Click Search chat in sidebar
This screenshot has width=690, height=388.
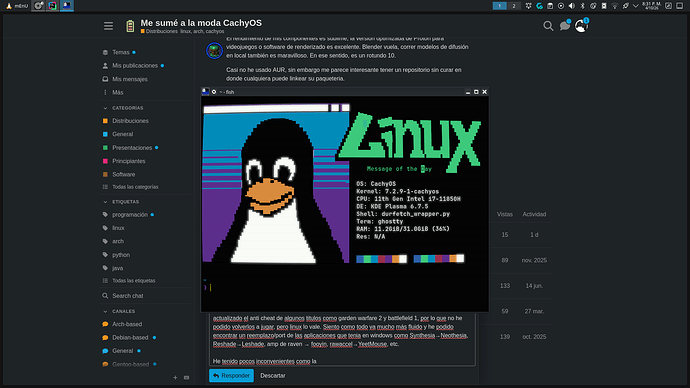click(x=128, y=296)
